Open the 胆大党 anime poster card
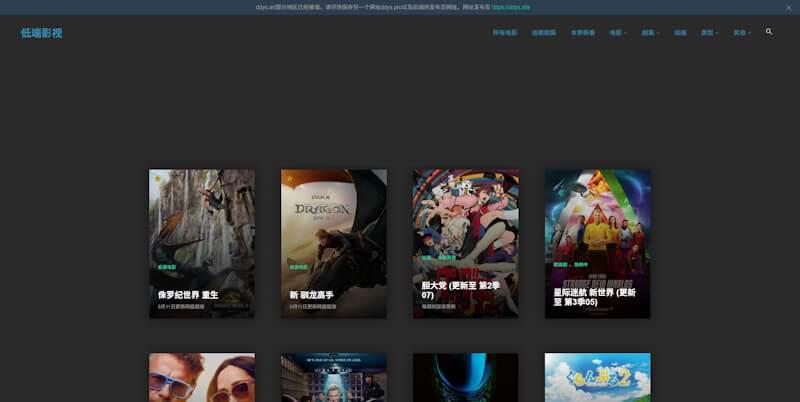 (x=466, y=243)
